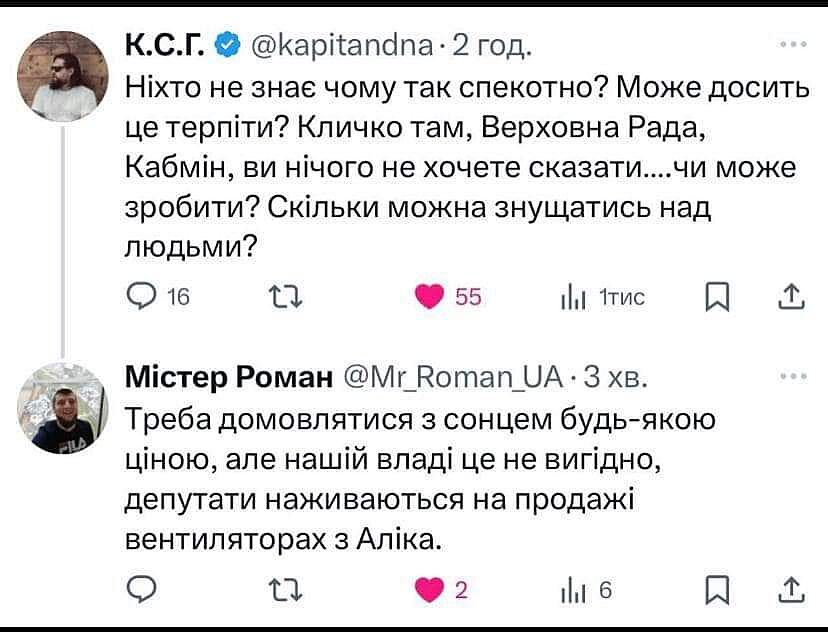Open the @kapitandna handle link
This screenshot has height=632, width=828.
click(339, 46)
